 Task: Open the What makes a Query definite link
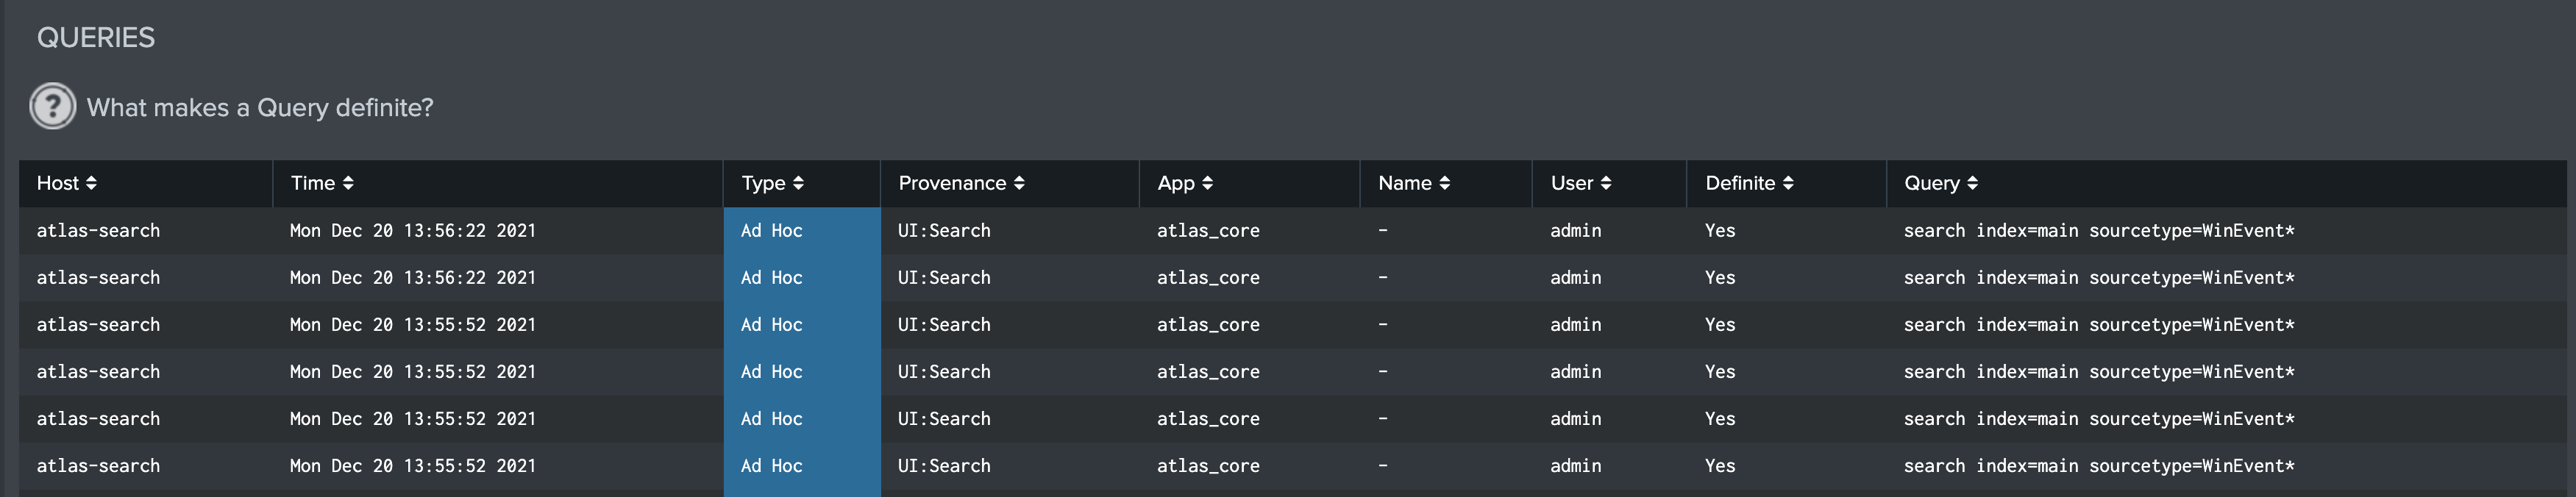point(260,106)
